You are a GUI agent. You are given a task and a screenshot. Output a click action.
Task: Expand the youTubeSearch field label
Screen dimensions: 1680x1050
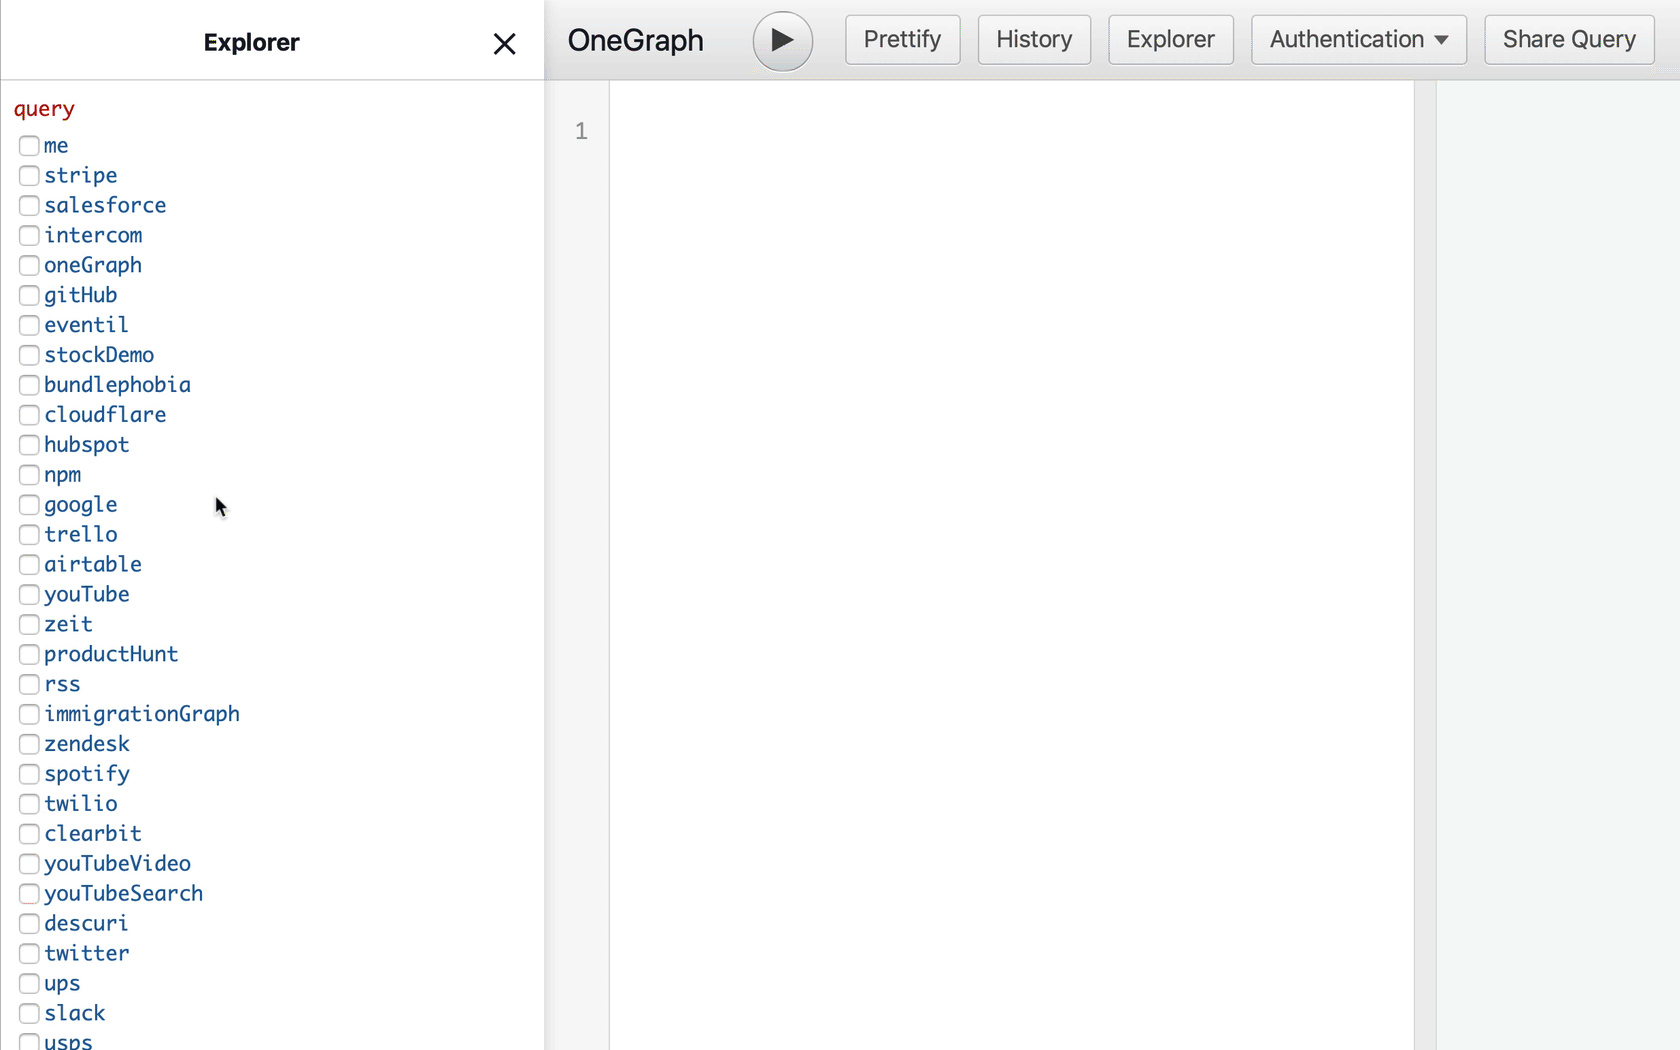pos(123,894)
